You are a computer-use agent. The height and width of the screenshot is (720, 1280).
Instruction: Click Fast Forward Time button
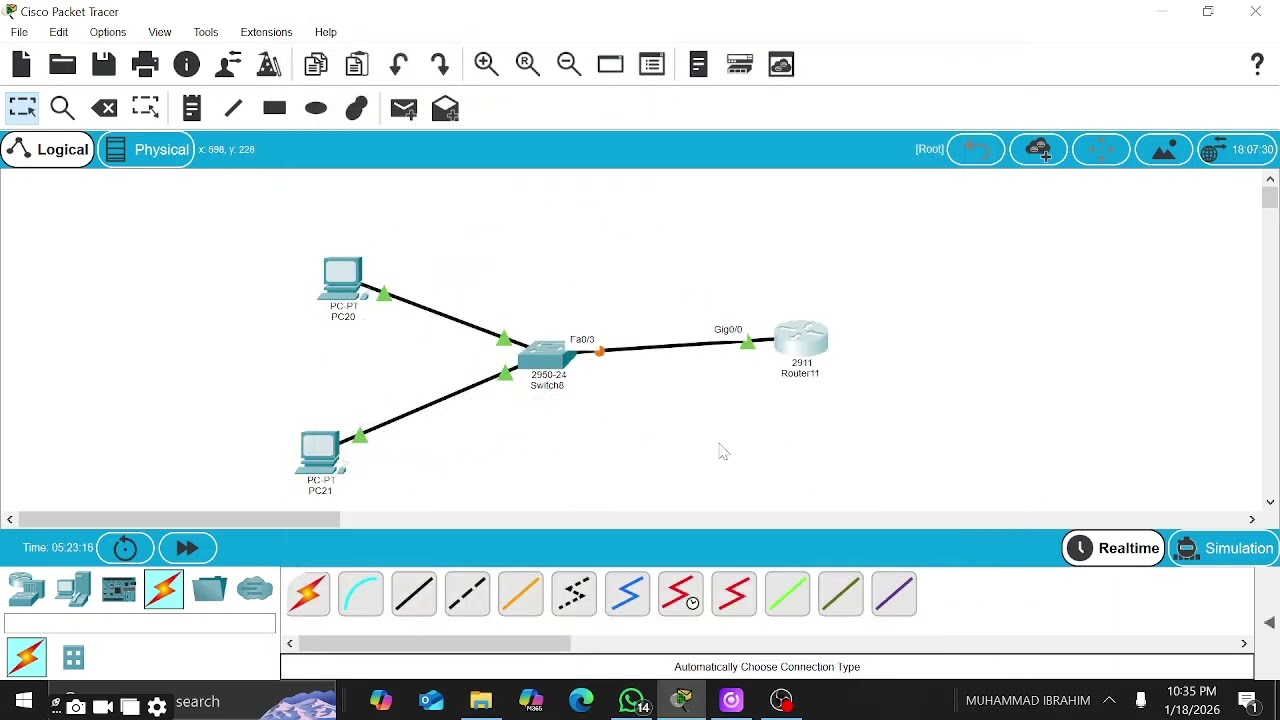click(x=187, y=548)
